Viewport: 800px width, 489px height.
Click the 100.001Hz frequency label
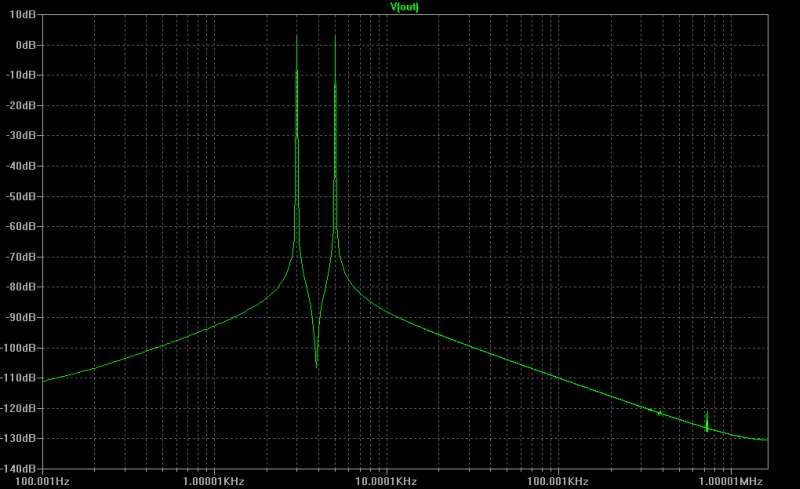(42, 481)
